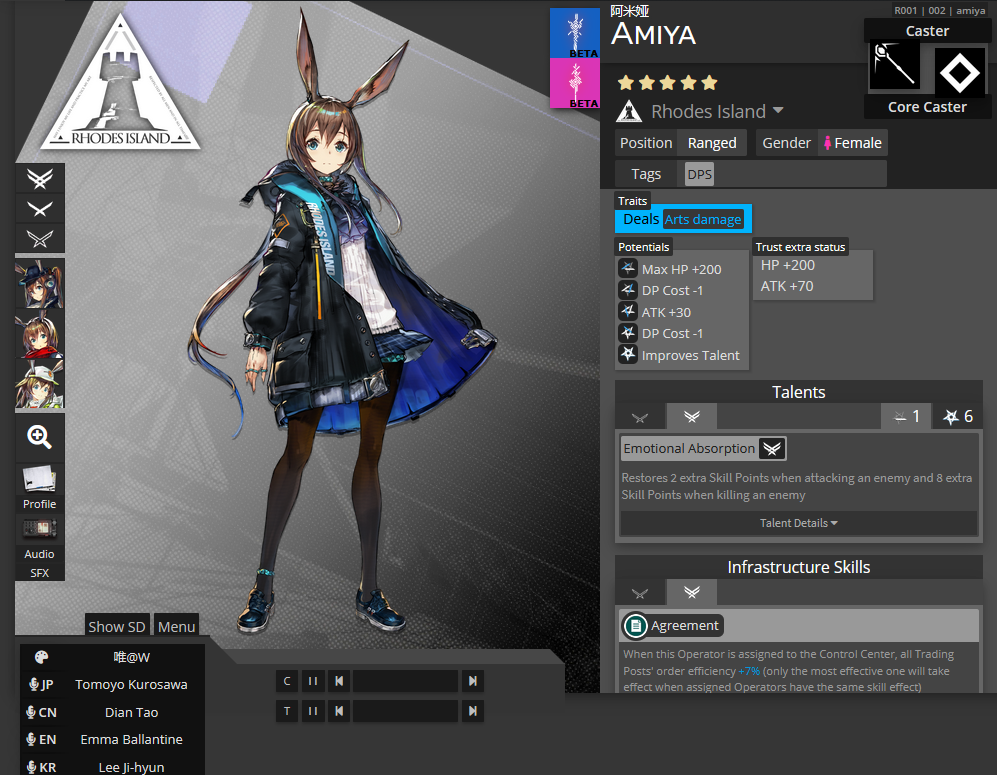Go to next in T animation row
The width and height of the screenshot is (997, 775).
click(x=472, y=711)
